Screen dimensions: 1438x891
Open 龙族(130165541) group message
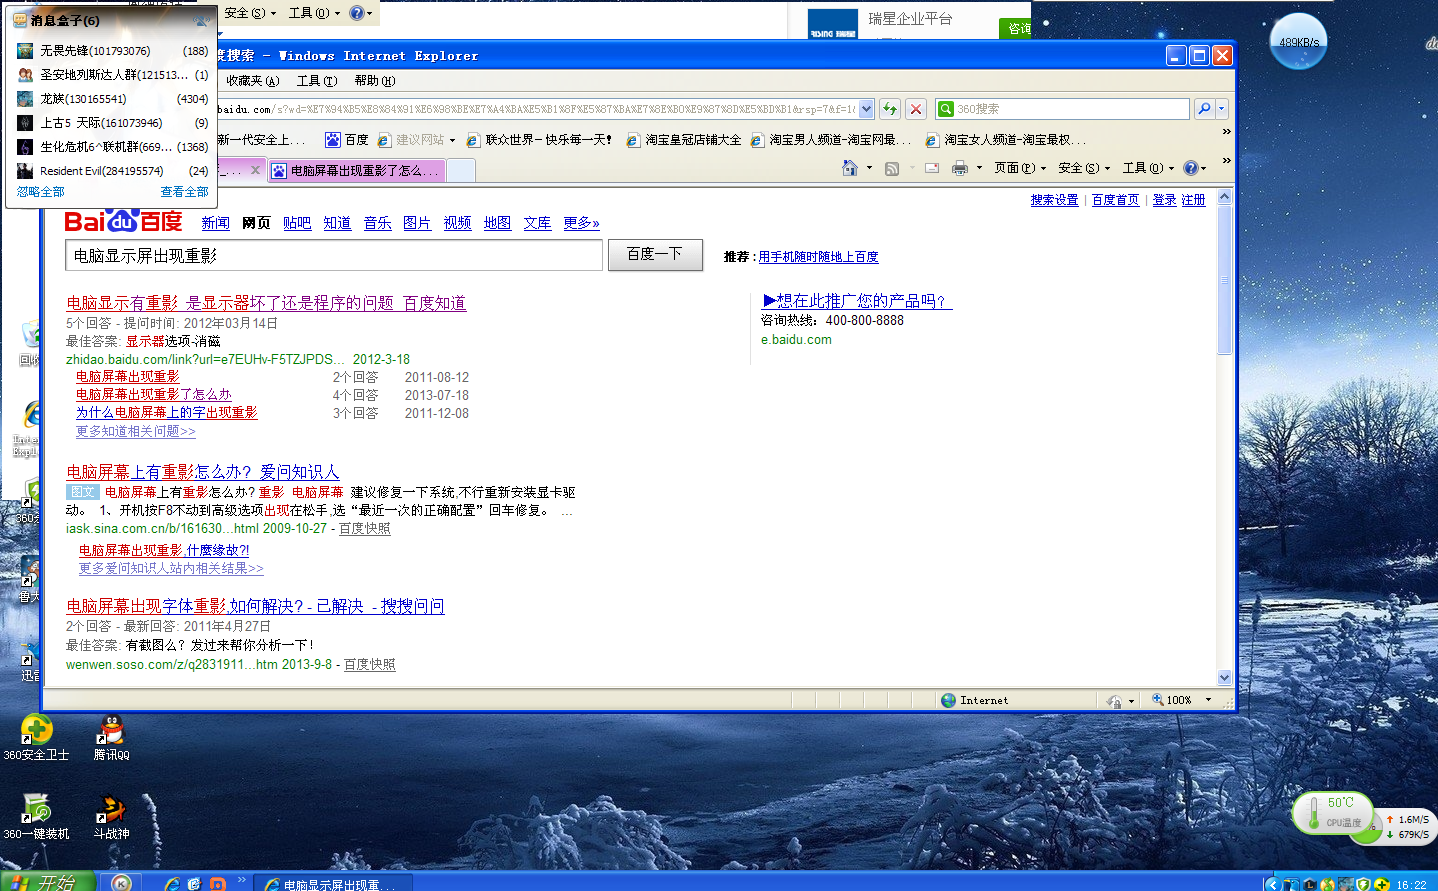112,99
